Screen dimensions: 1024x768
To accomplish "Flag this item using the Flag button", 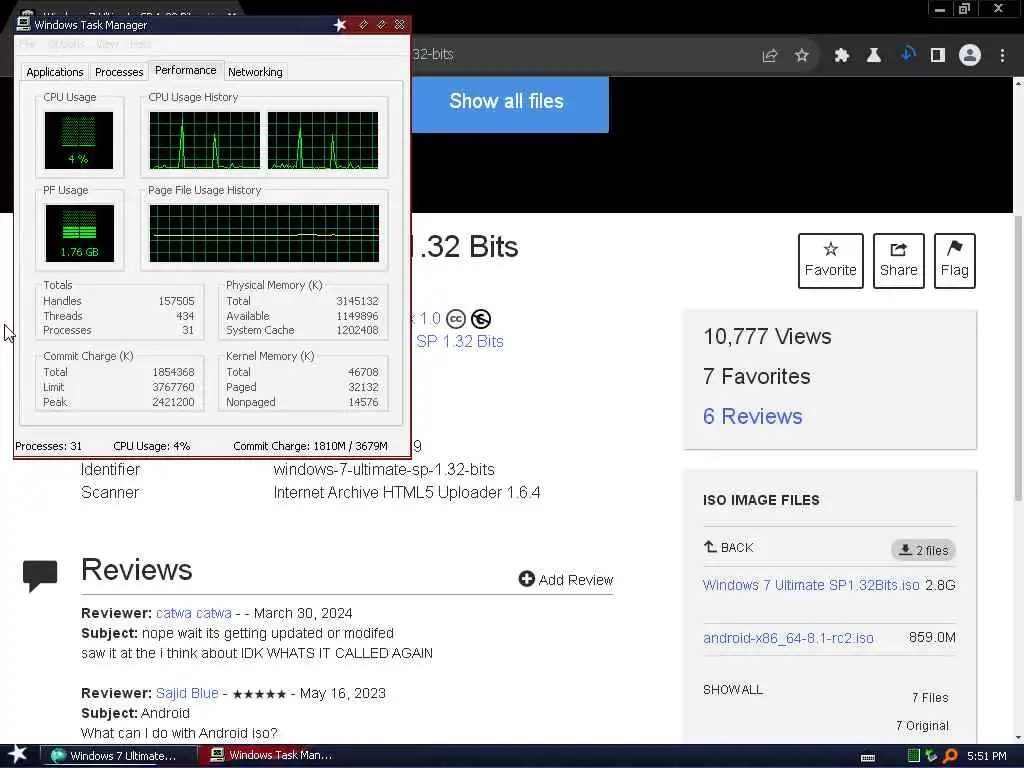I will (x=954, y=261).
